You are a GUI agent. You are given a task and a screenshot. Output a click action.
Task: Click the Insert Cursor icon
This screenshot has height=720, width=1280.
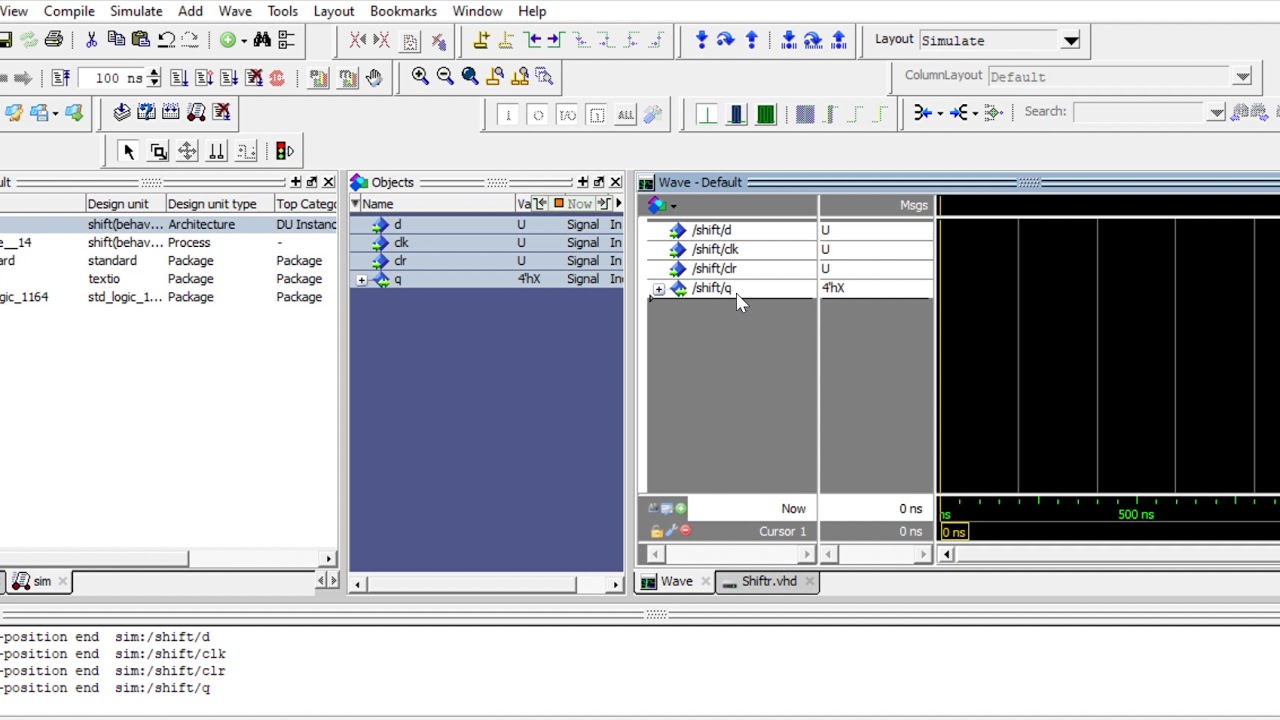click(481, 40)
